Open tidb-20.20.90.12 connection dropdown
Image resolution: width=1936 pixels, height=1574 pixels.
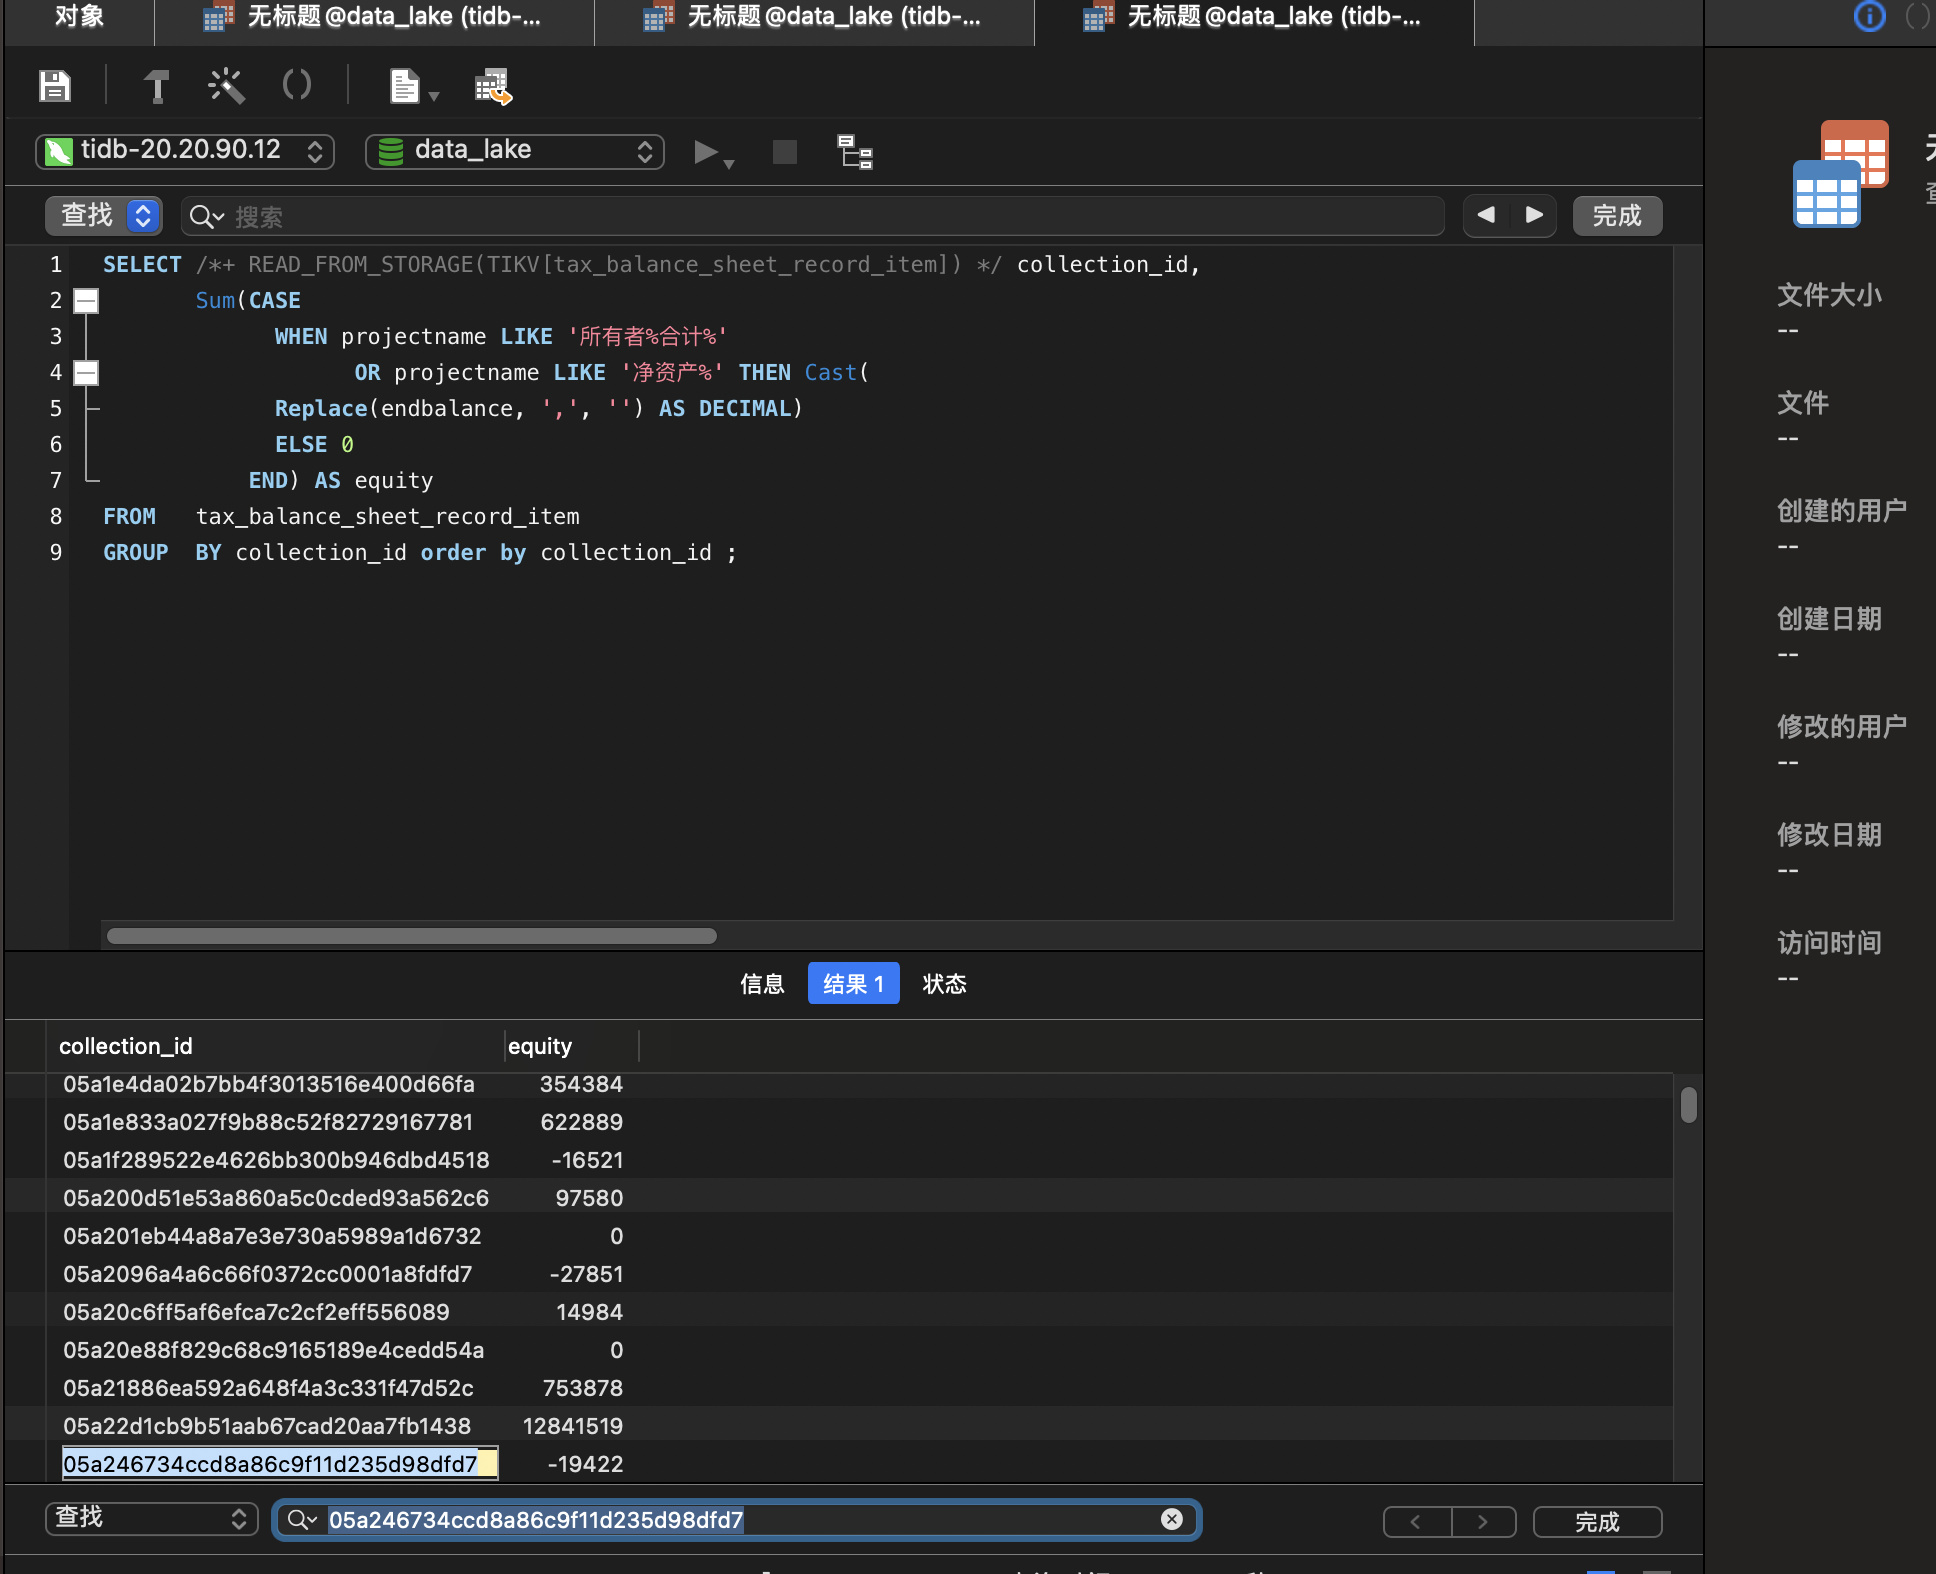[185, 151]
